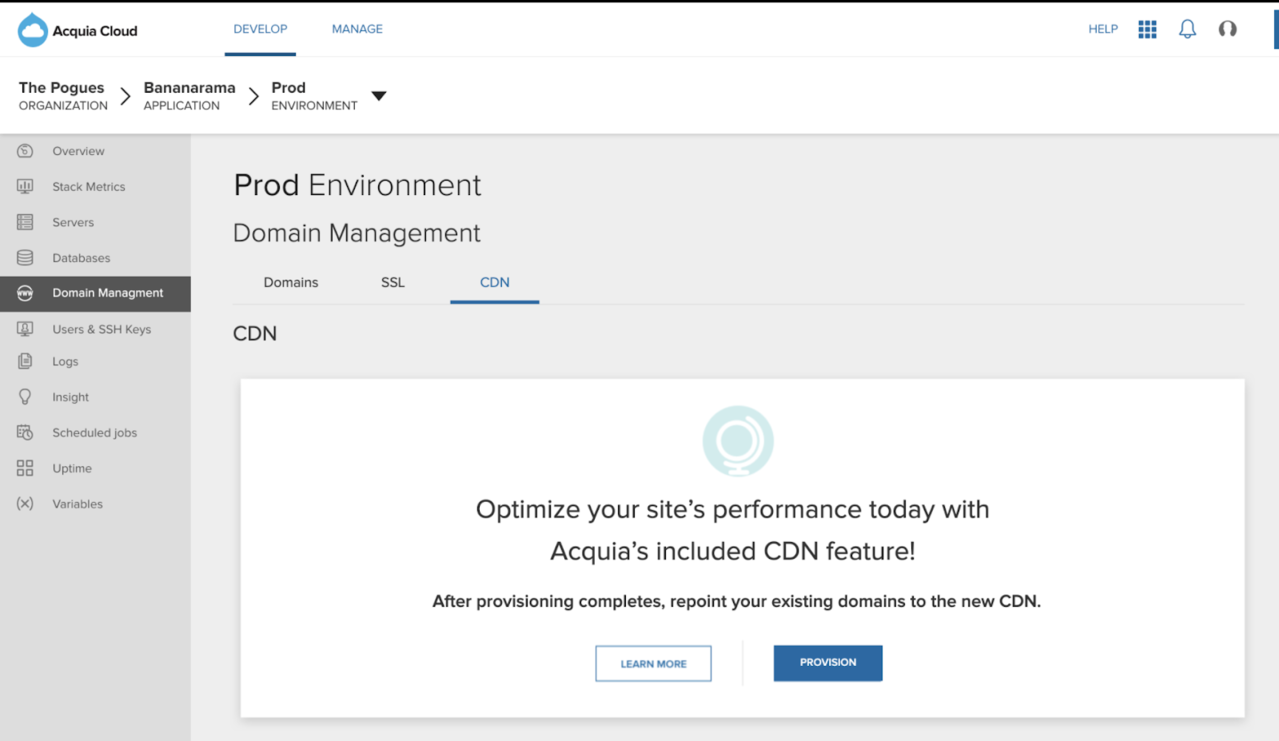Image resolution: width=1279 pixels, height=741 pixels.
Task: Expand the Prod environment dropdown
Action: click(379, 95)
